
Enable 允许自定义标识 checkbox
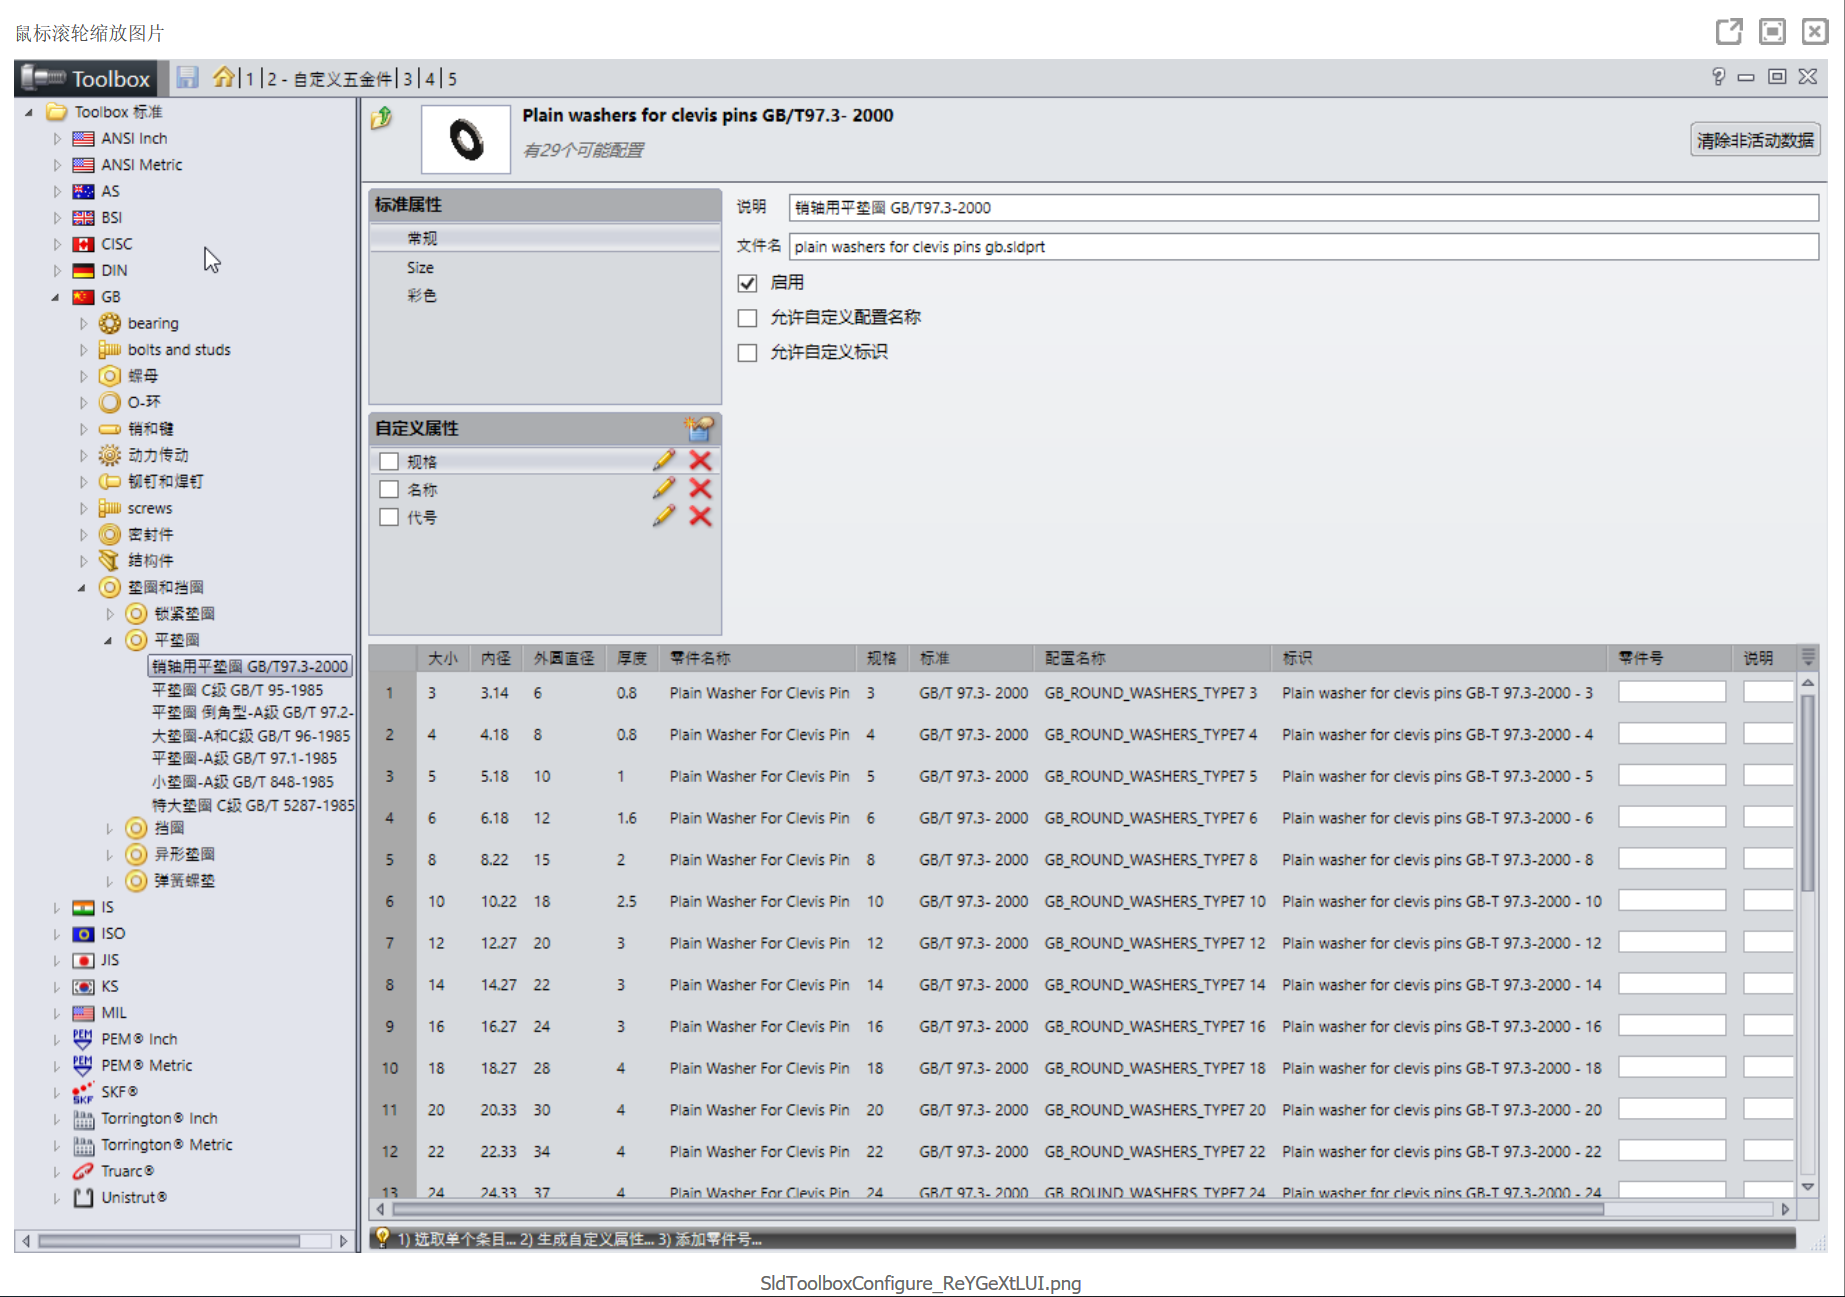pyautogui.click(x=747, y=353)
